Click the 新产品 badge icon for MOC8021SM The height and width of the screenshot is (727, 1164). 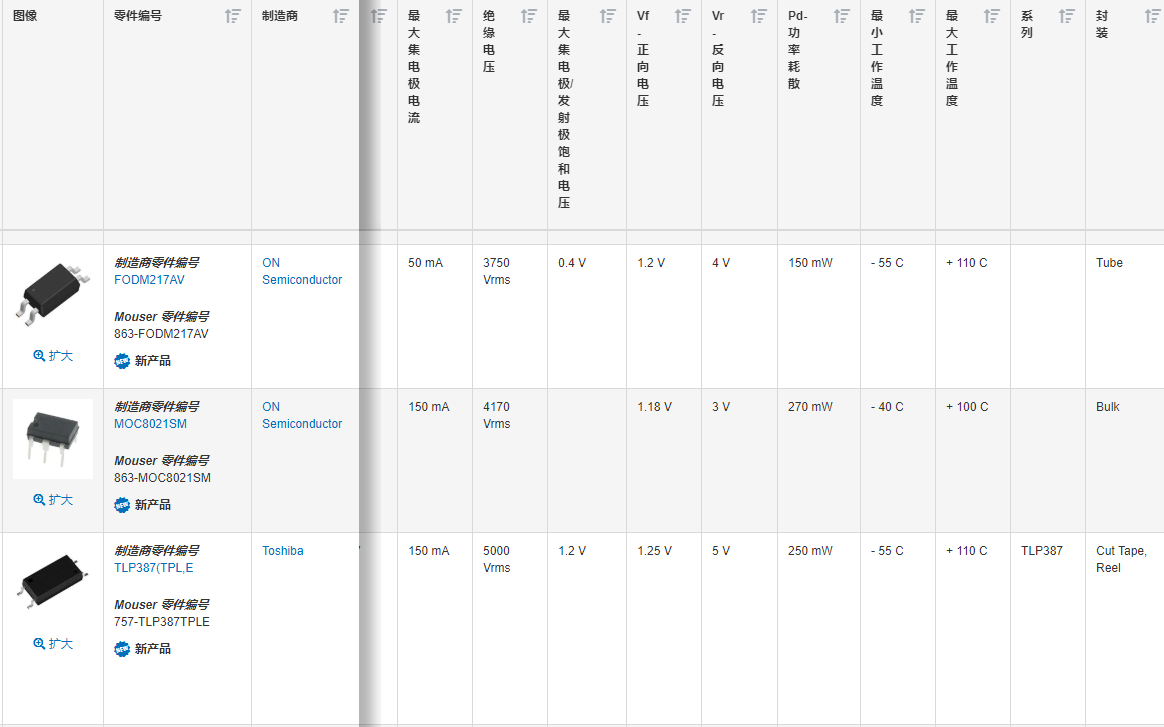pos(122,505)
